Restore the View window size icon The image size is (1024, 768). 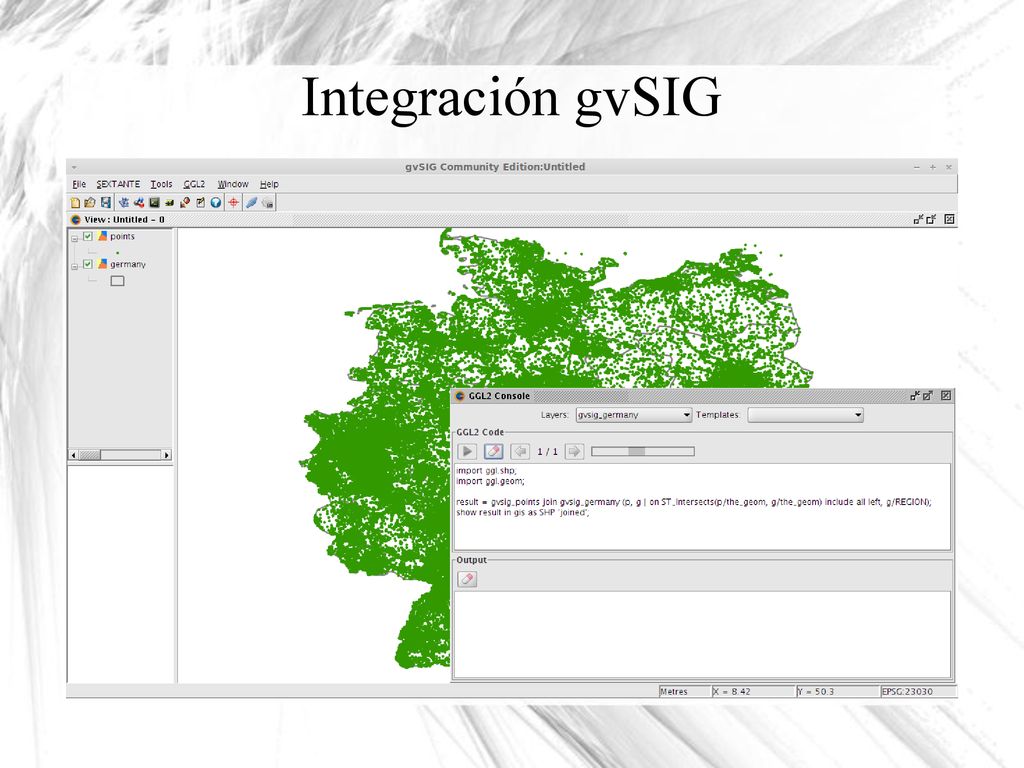931,219
